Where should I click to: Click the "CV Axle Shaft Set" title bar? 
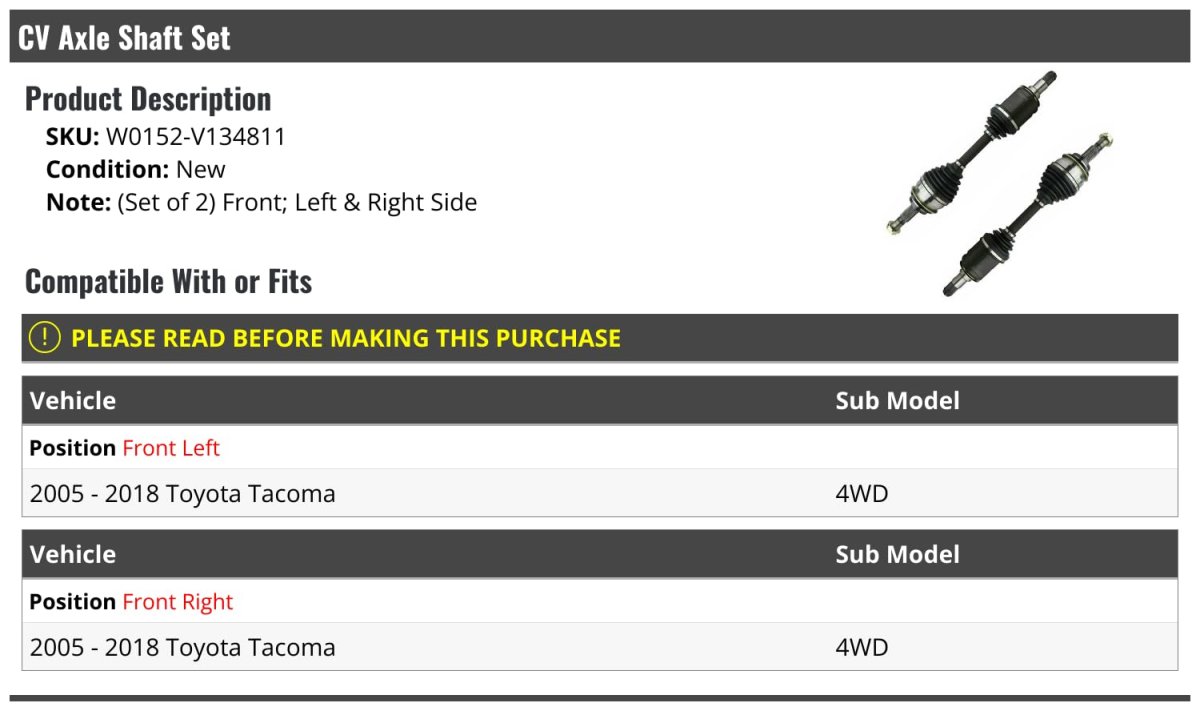(x=124, y=38)
